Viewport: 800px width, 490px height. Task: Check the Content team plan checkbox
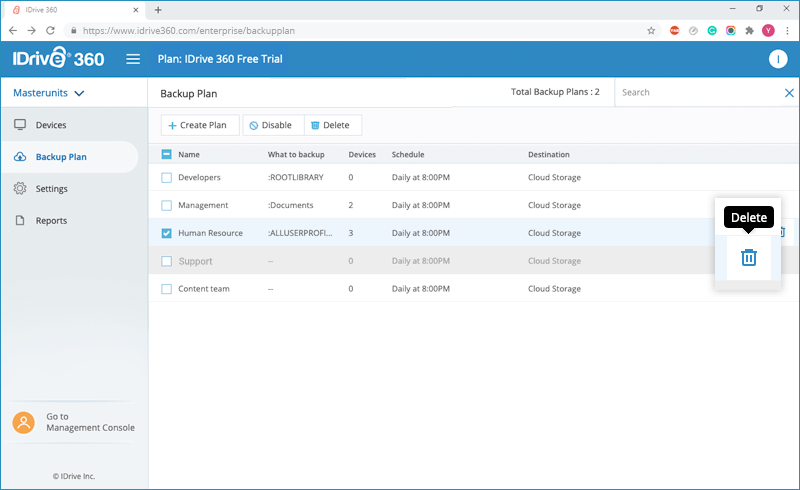click(166, 289)
